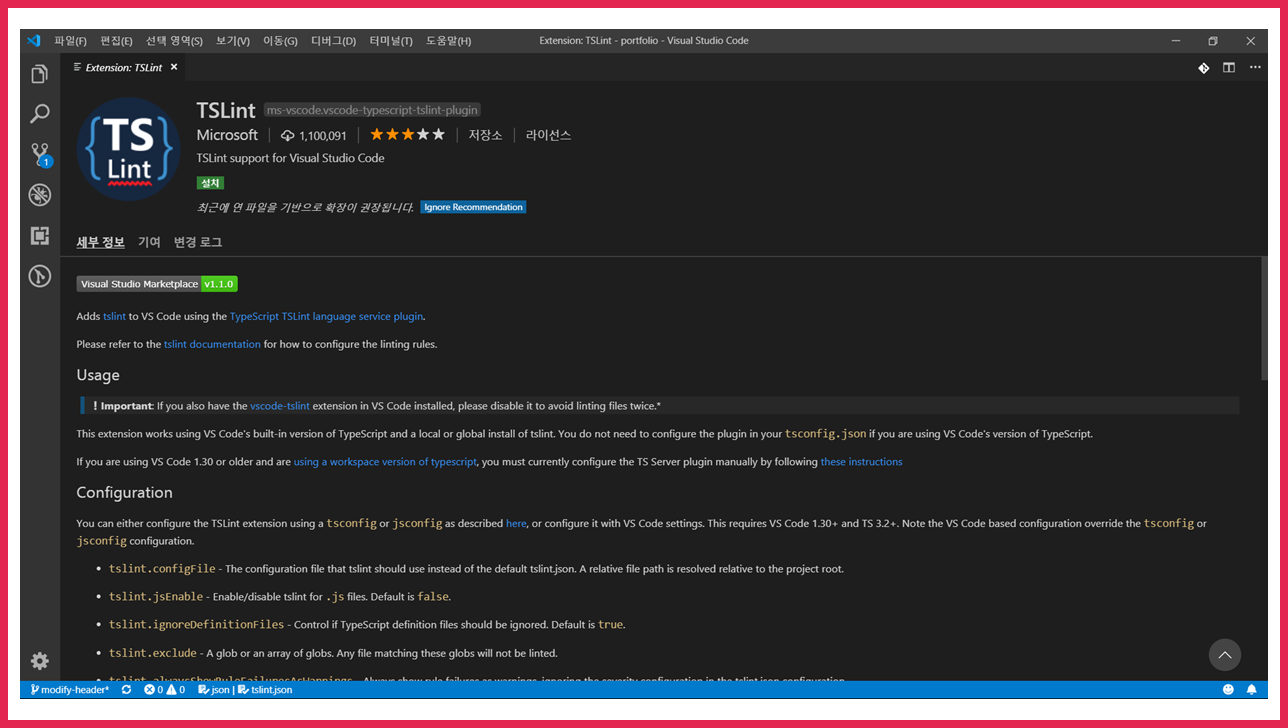Split the editor with split icon
This screenshot has height=728, width=1288.
[1228, 68]
